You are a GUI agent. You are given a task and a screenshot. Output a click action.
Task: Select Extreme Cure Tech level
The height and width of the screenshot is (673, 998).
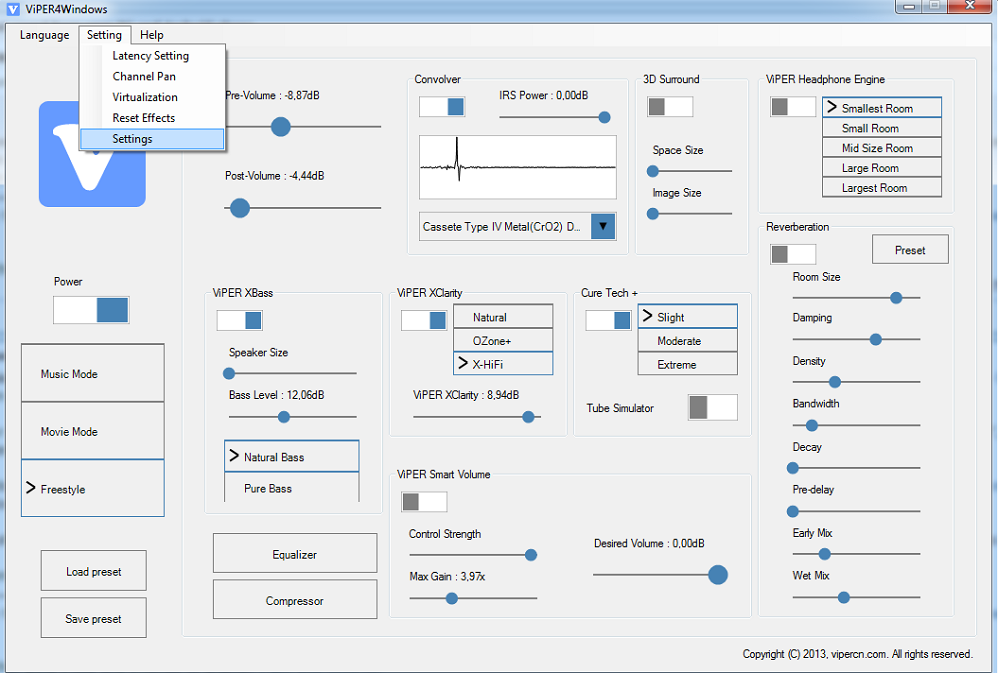(x=687, y=364)
